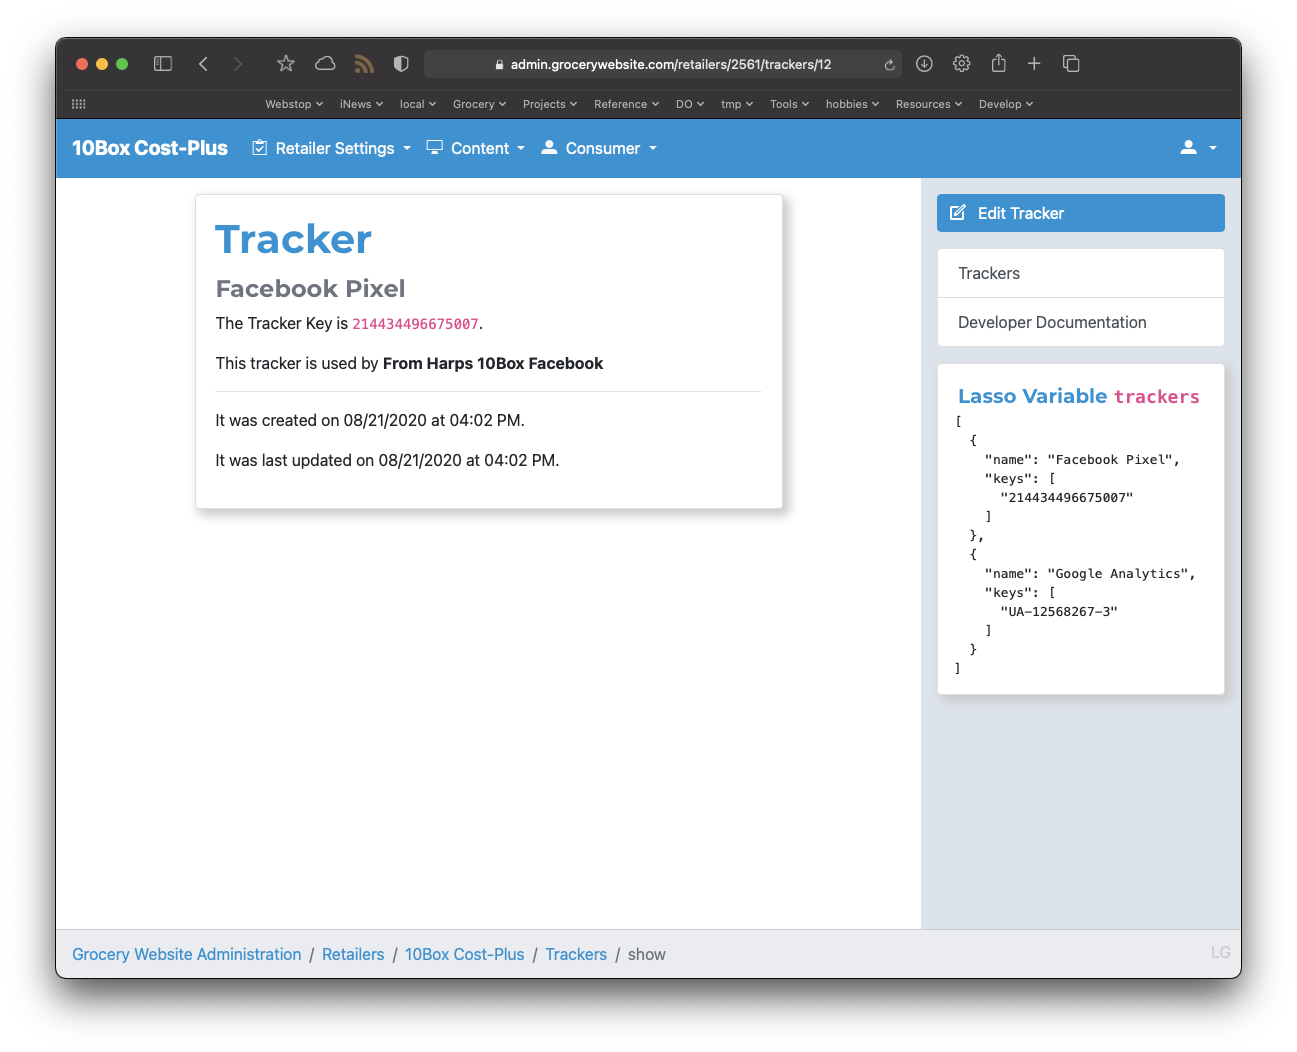Go back with the back arrow
Image resolution: width=1297 pixels, height=1052 pixels.
[203, 64]
